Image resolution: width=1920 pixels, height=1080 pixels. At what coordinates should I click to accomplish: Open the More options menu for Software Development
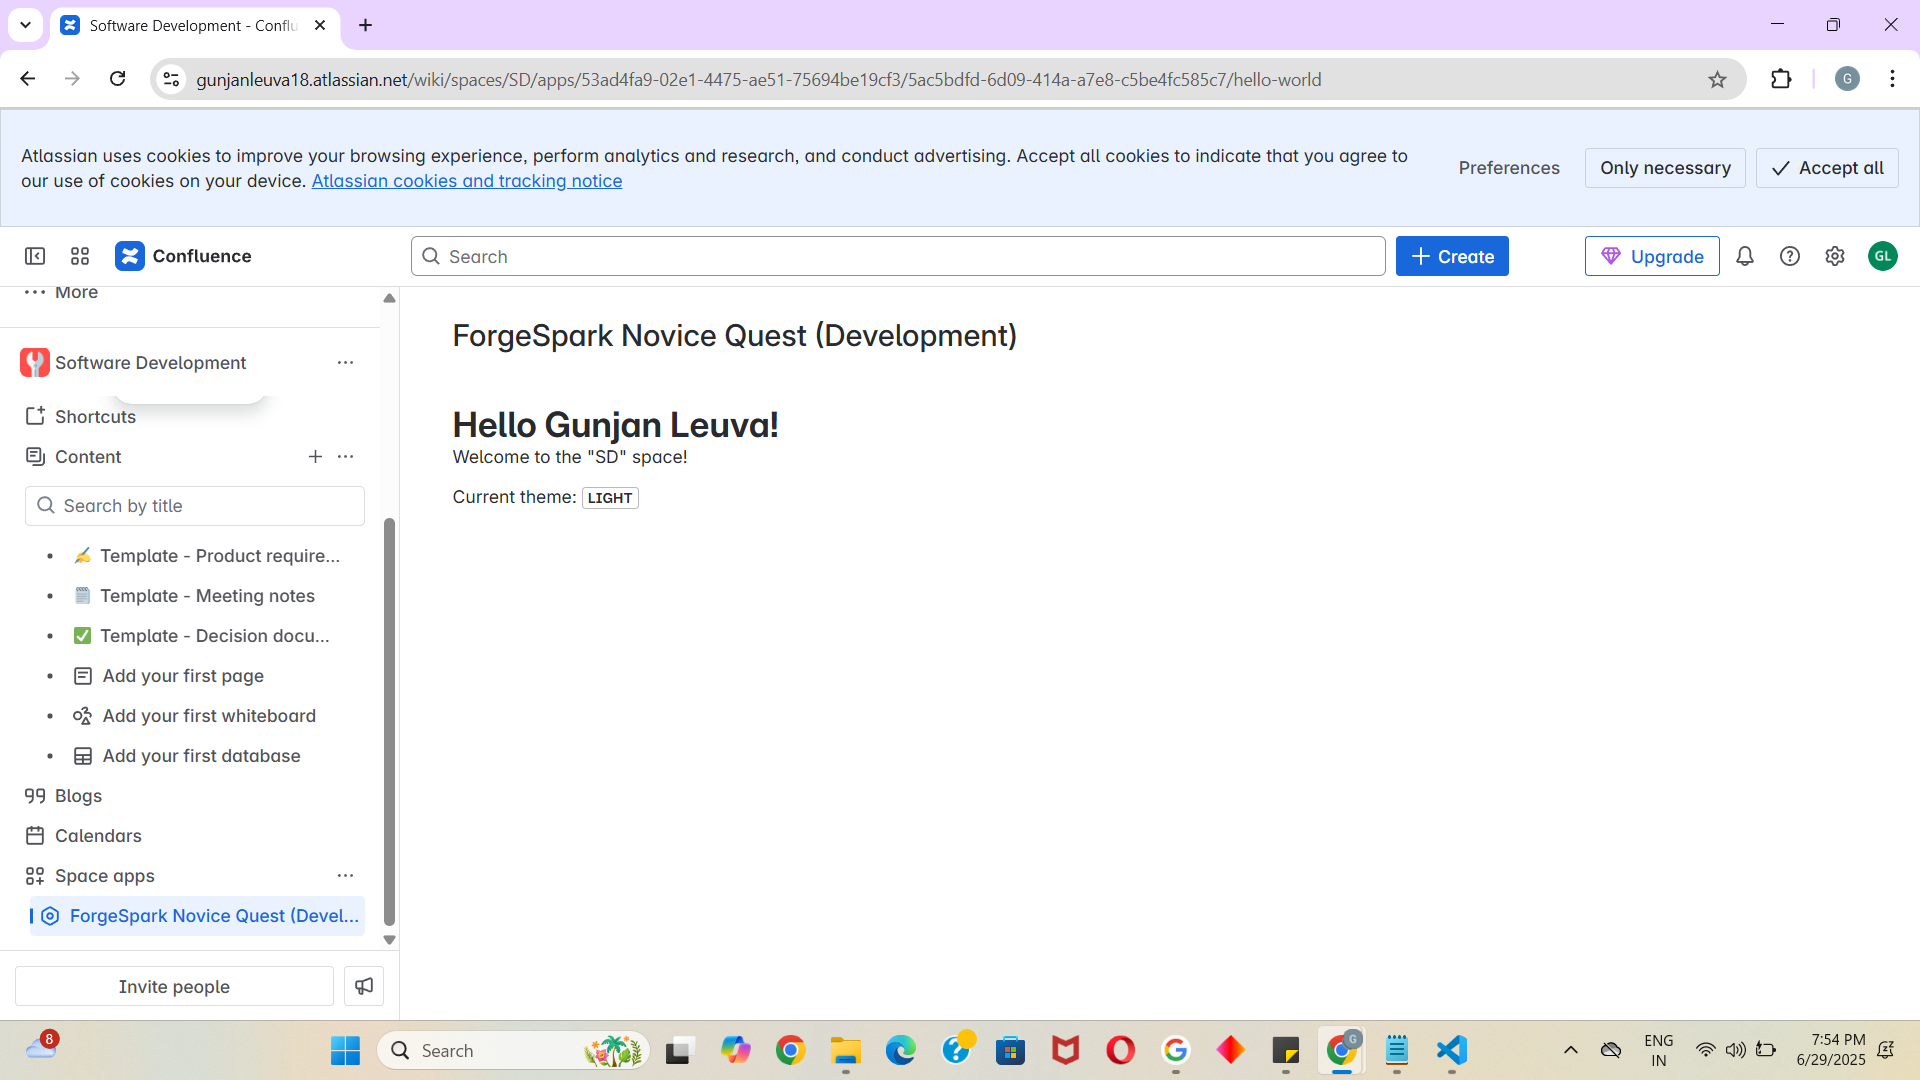(345, 362)
